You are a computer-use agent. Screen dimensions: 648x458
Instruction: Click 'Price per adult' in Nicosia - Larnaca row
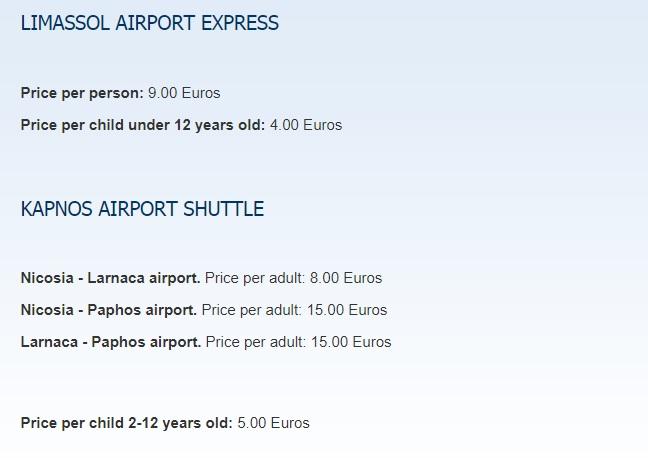(255, 278)
